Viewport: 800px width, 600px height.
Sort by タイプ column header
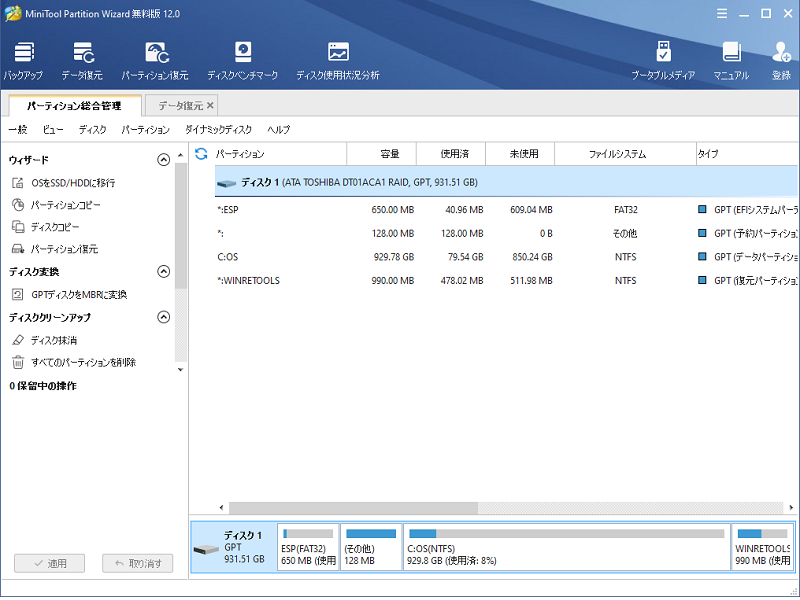(747, 154)
